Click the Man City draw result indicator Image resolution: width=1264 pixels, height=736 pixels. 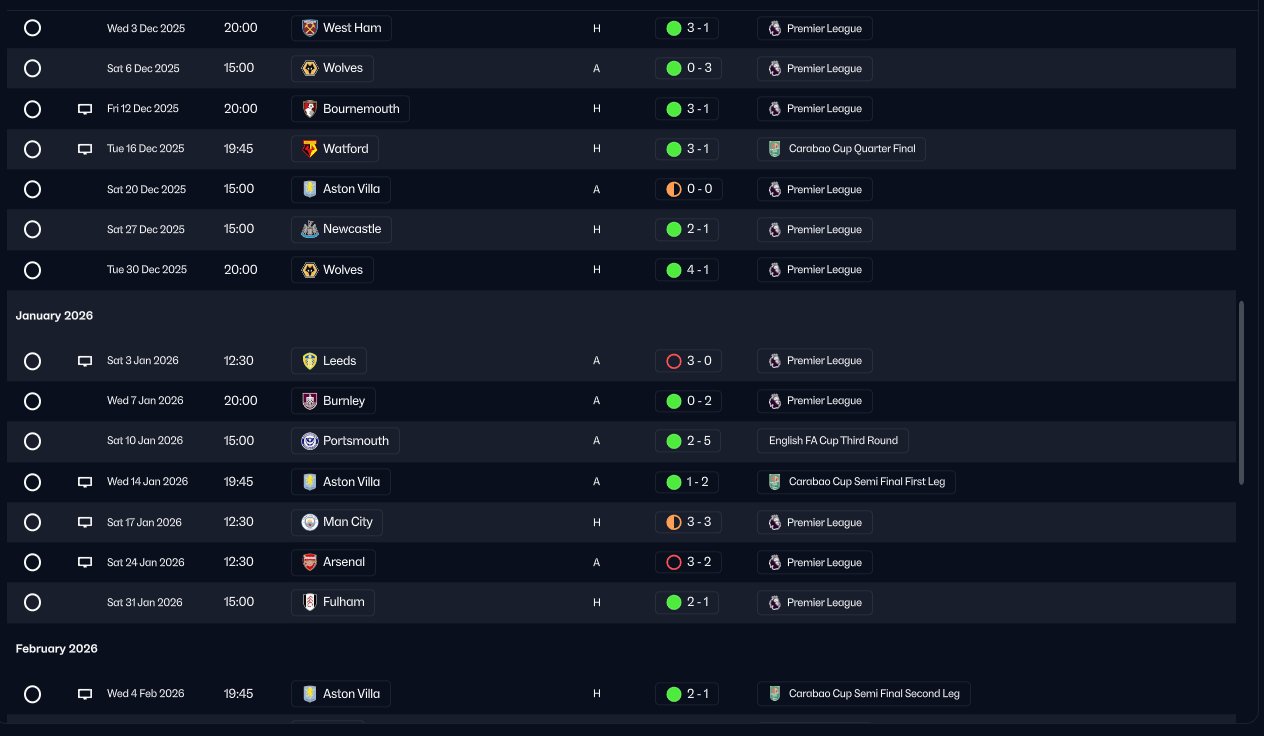[x=674, y=522]
